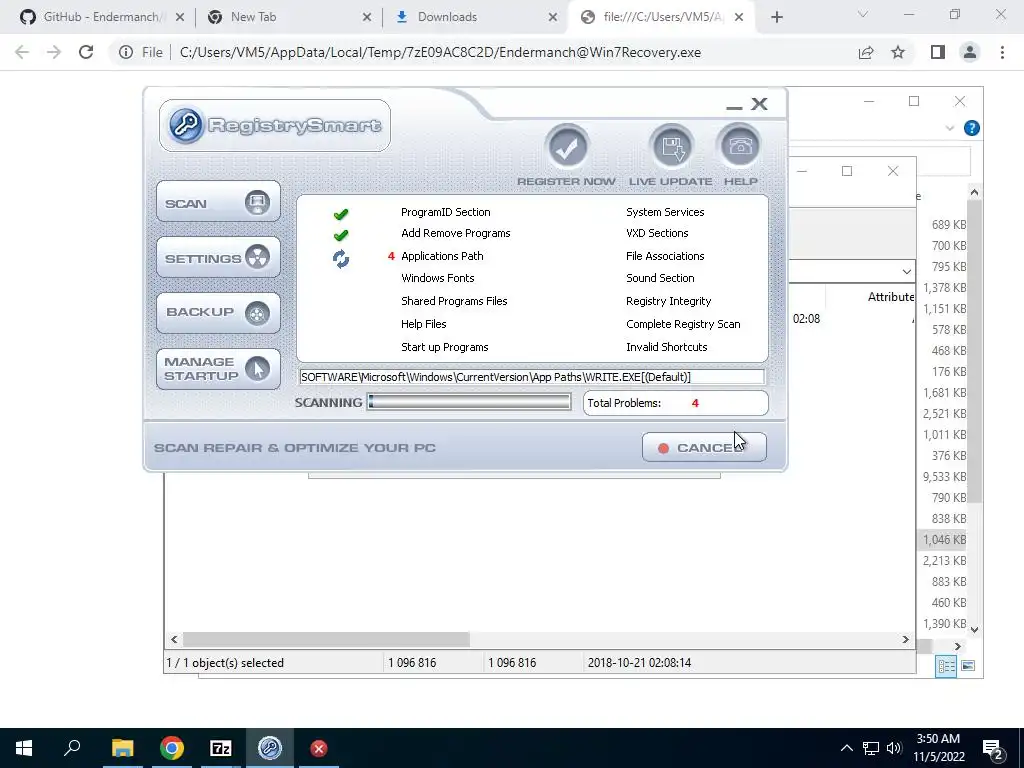Viewport: 1024px width, 768px height.
Task: Select the Help Files entry
Action: coord(423,324)
